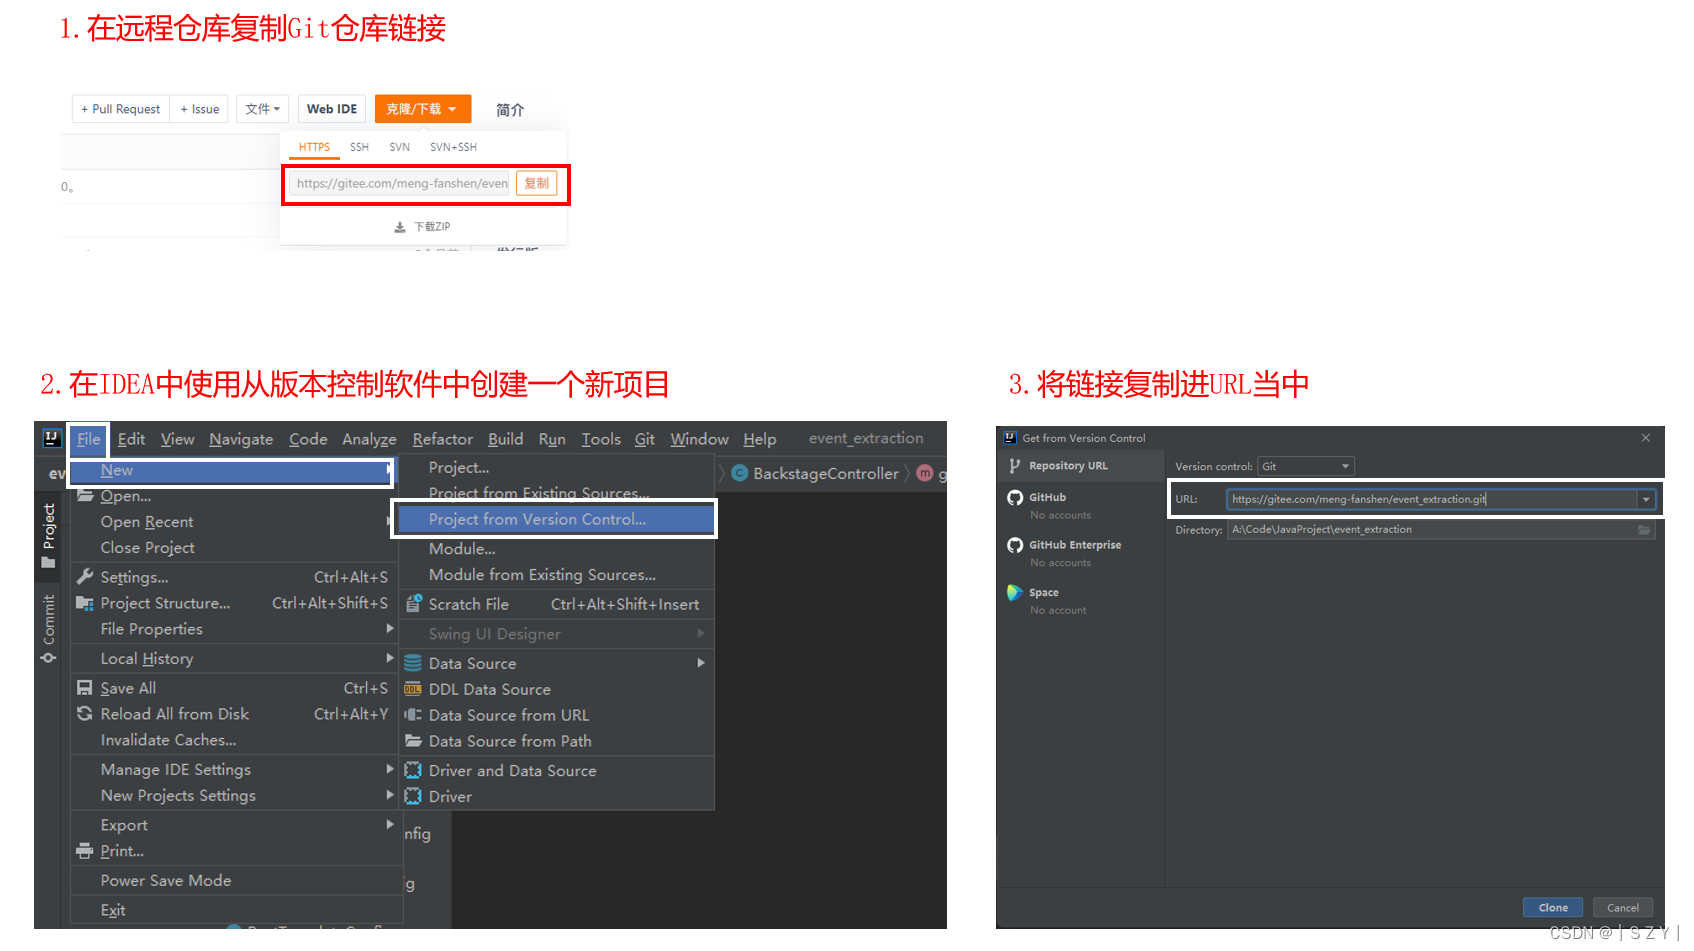Expand the New Projects Settings submenu
This screenshot has width=1694, height=951.
[236, 796]
